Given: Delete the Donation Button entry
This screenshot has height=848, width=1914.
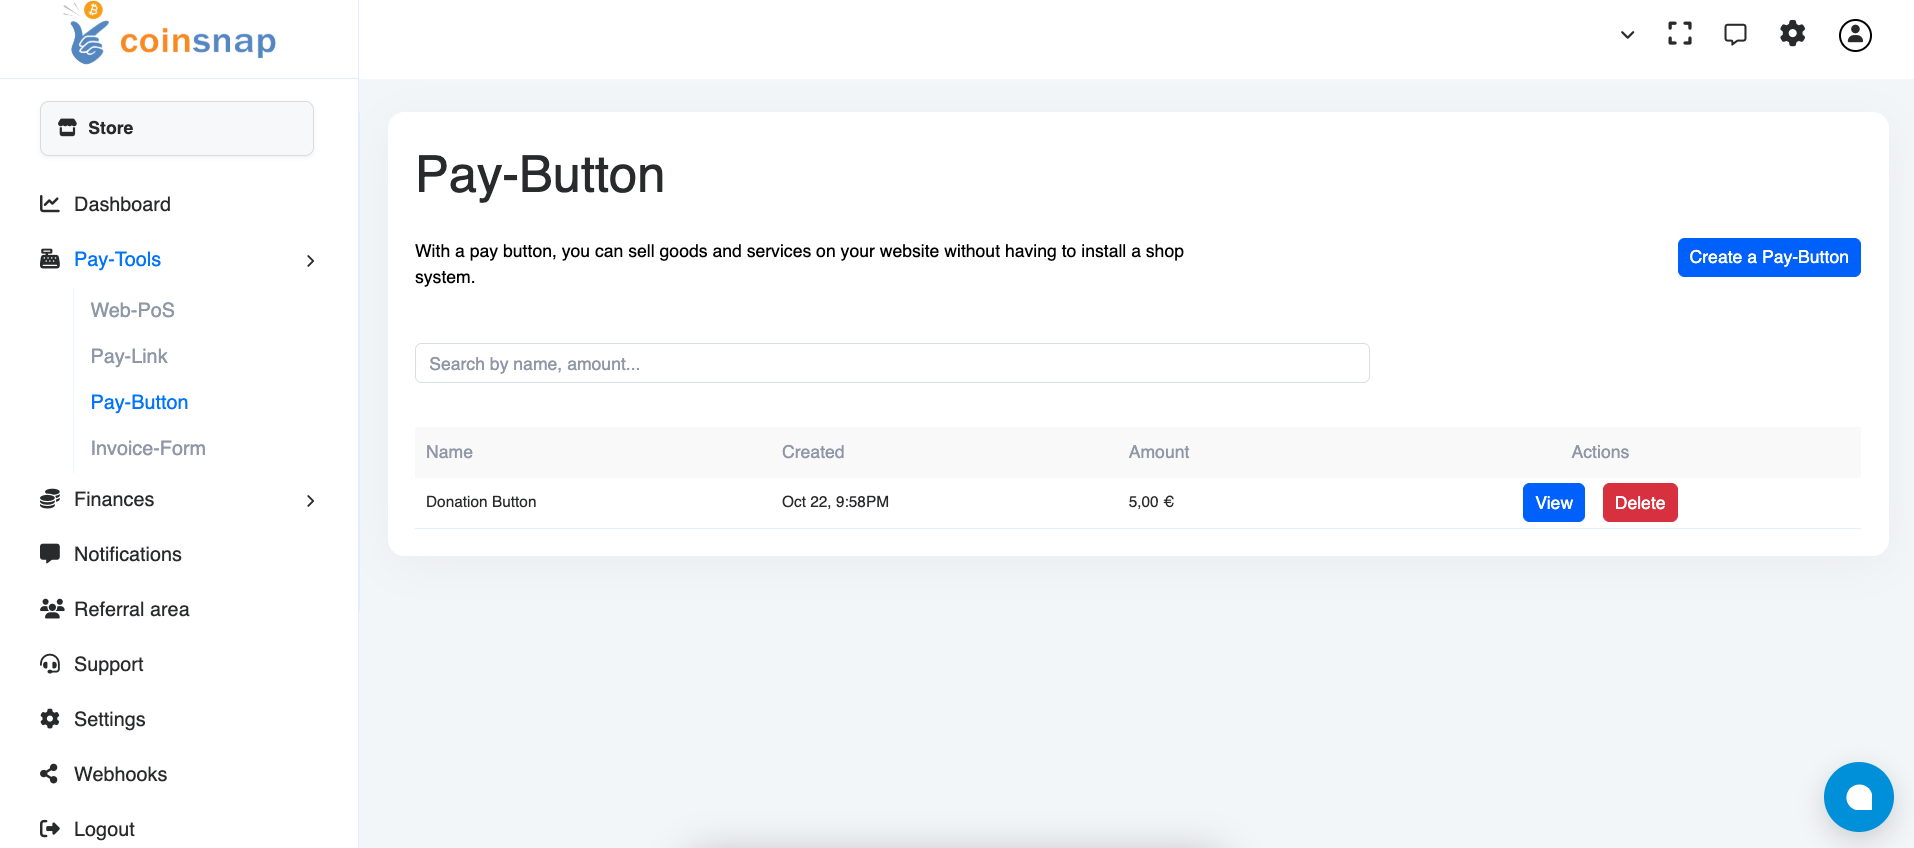Looking at the screenshot, I should 1639,503.
